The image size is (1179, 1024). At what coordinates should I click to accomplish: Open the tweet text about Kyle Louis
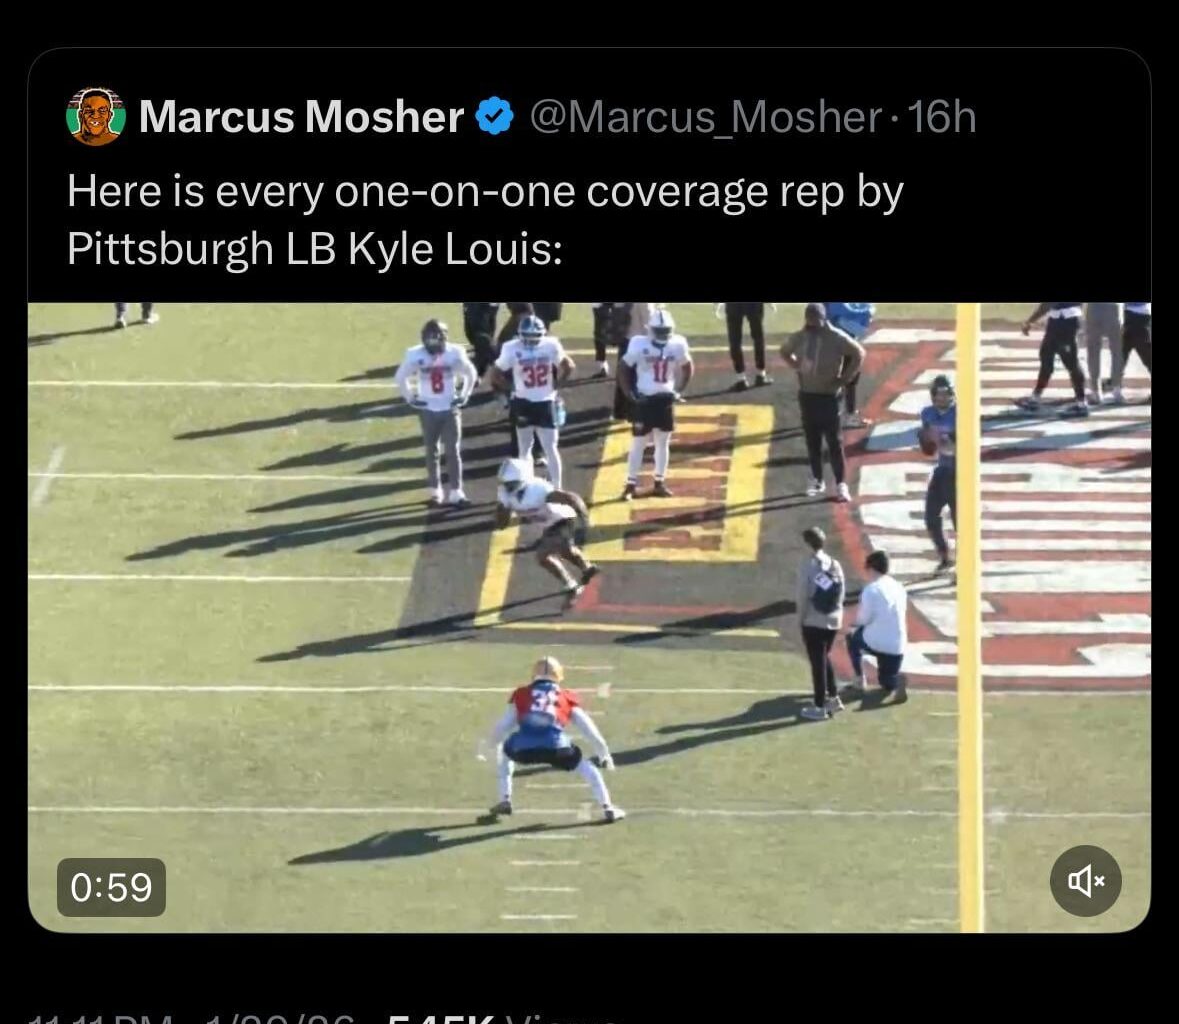coord(485,219)
